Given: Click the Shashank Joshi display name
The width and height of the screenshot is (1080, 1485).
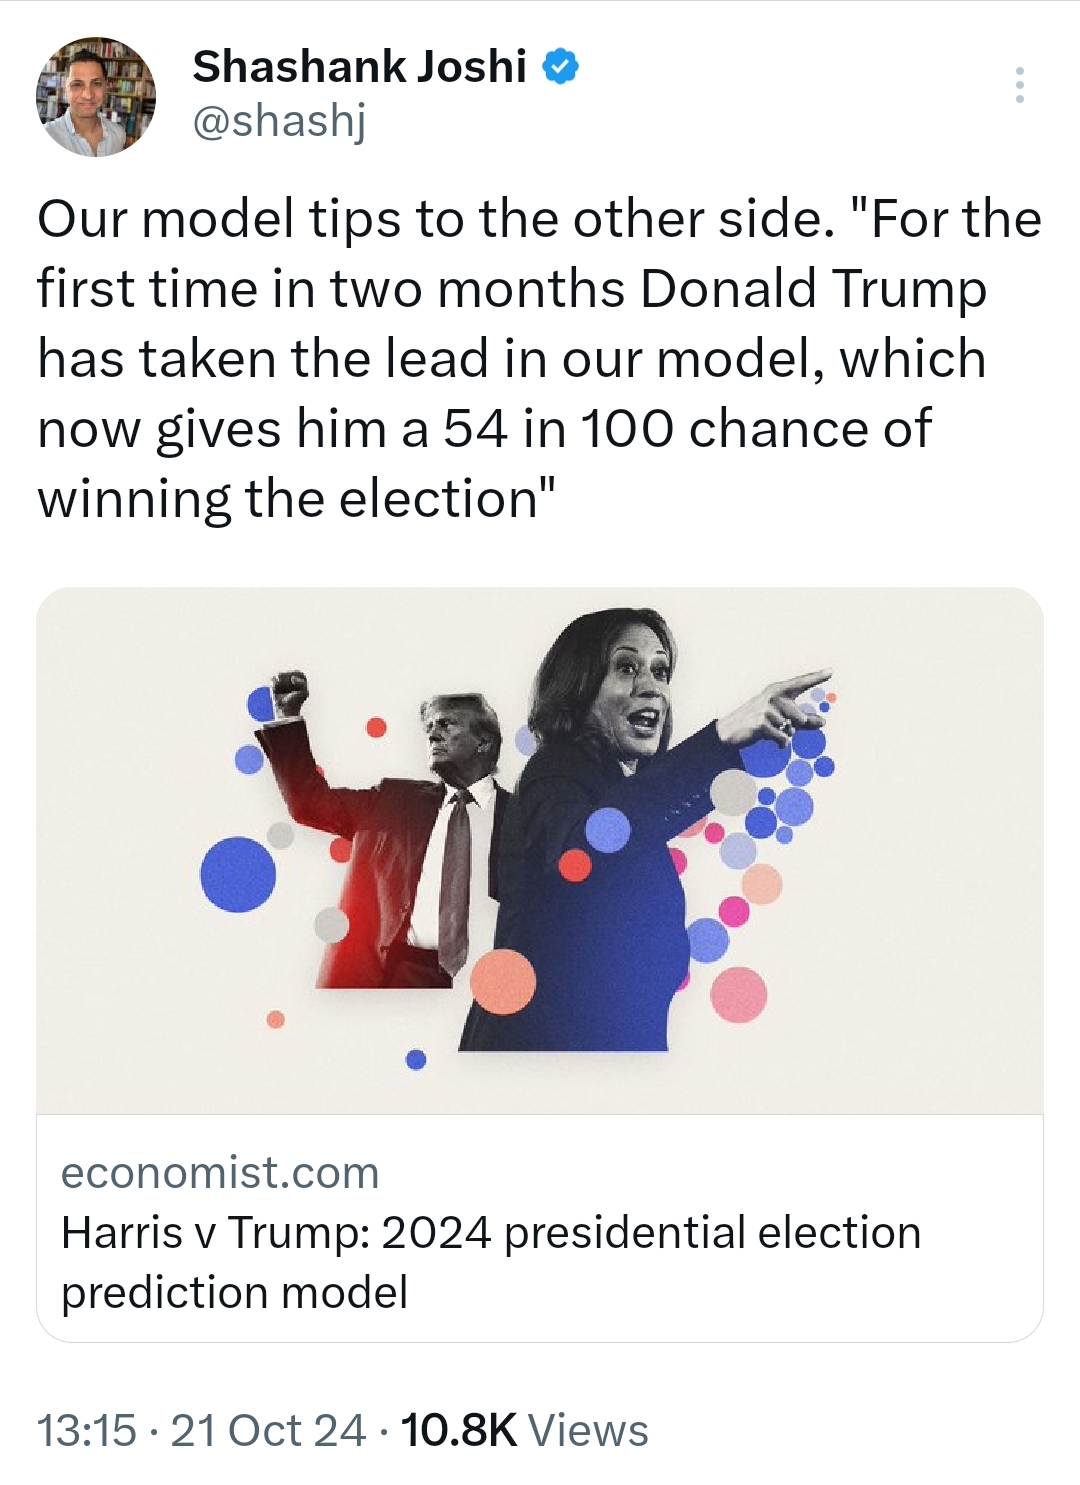Looking at the screenshot, I should (359, 67).
